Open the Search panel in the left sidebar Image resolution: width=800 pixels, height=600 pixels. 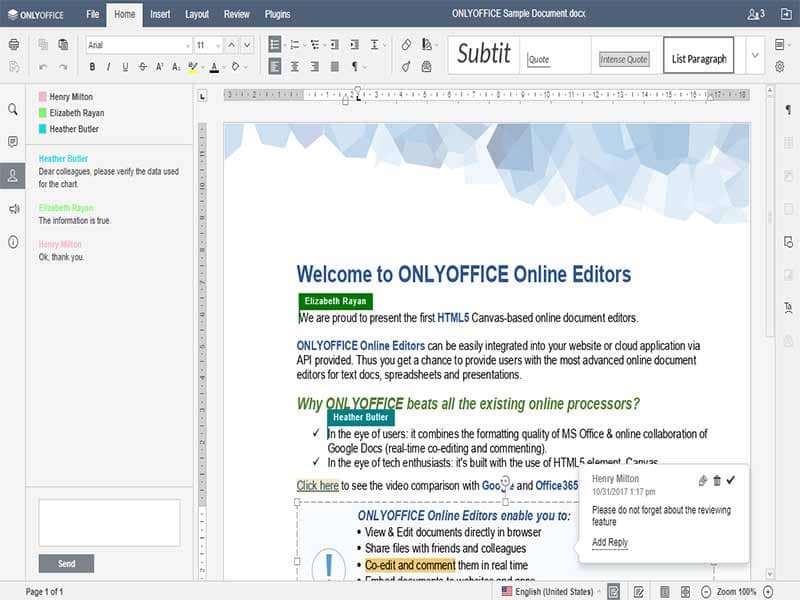(x=14, y=110)
